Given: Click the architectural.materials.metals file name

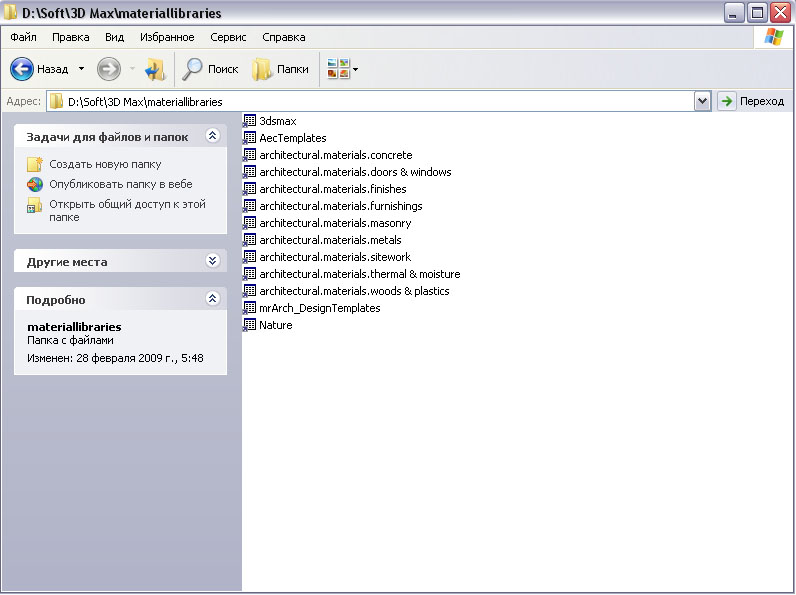Looking at the screenshot, I should coord(330,240).
